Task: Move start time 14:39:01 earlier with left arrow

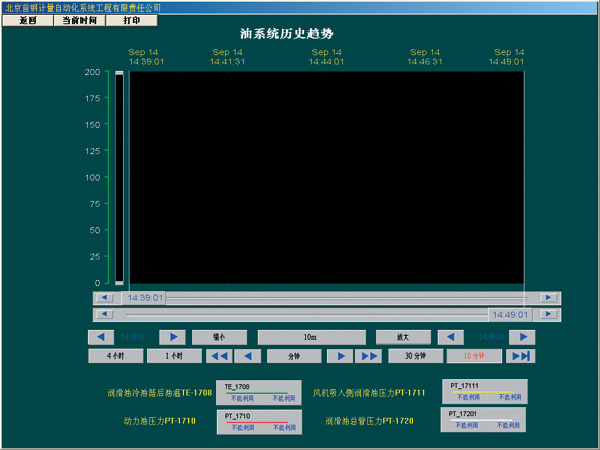Action: [102, 337]
